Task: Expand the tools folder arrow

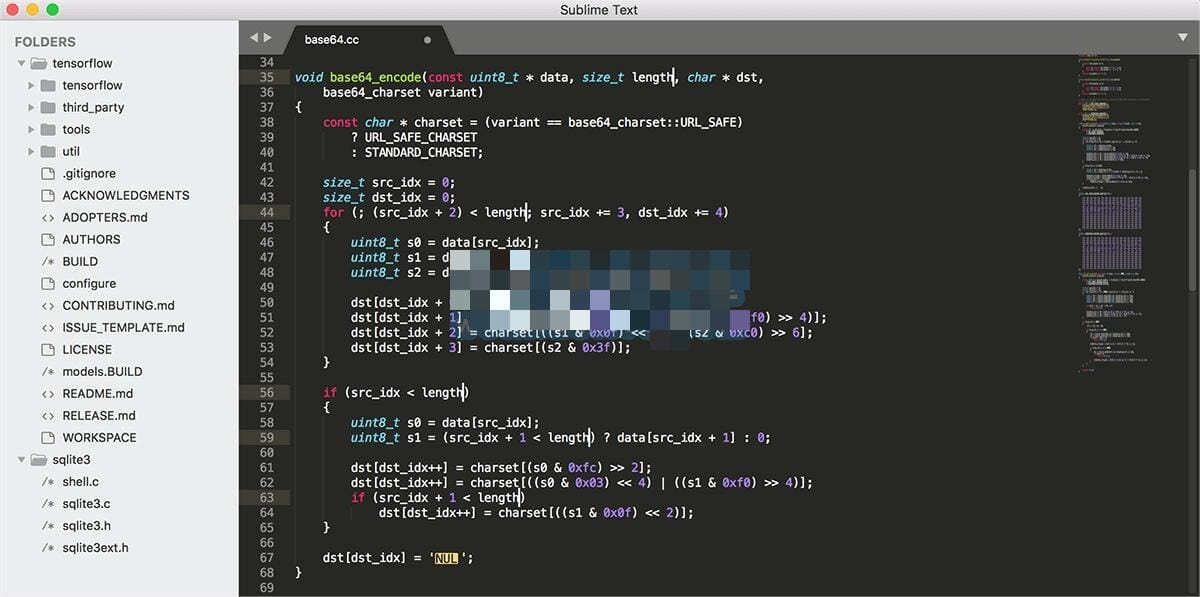Action: click(x=32, y=129)
